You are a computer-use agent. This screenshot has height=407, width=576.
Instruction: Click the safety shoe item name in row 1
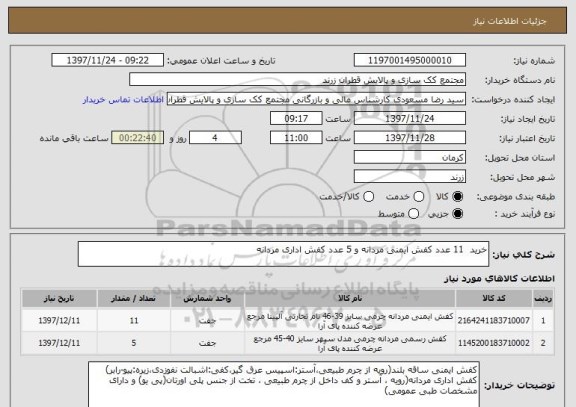350,321
